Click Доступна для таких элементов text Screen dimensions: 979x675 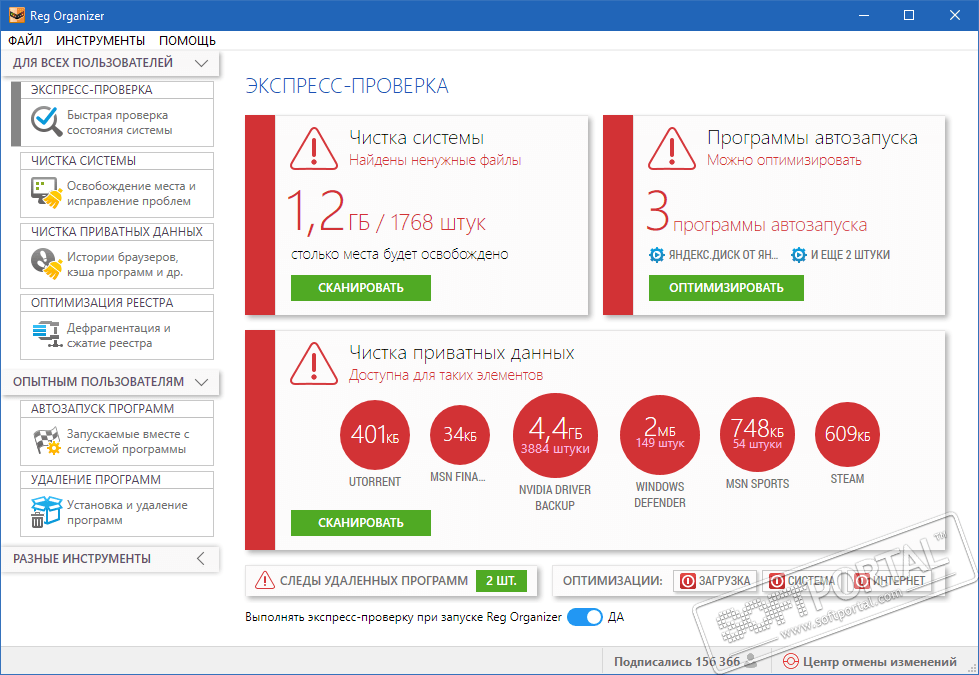(446, 375)
